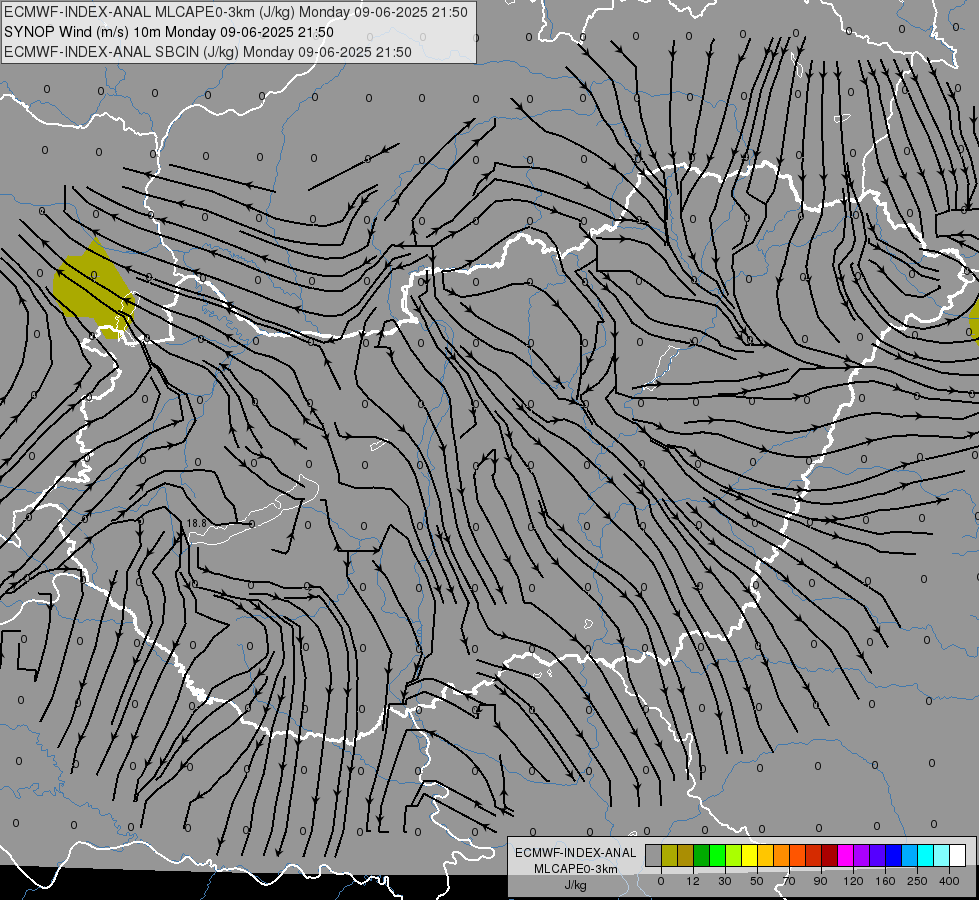979x900 pixels.
Task: Click the 18.8 value label on the map
Action: tap(197, 523)
